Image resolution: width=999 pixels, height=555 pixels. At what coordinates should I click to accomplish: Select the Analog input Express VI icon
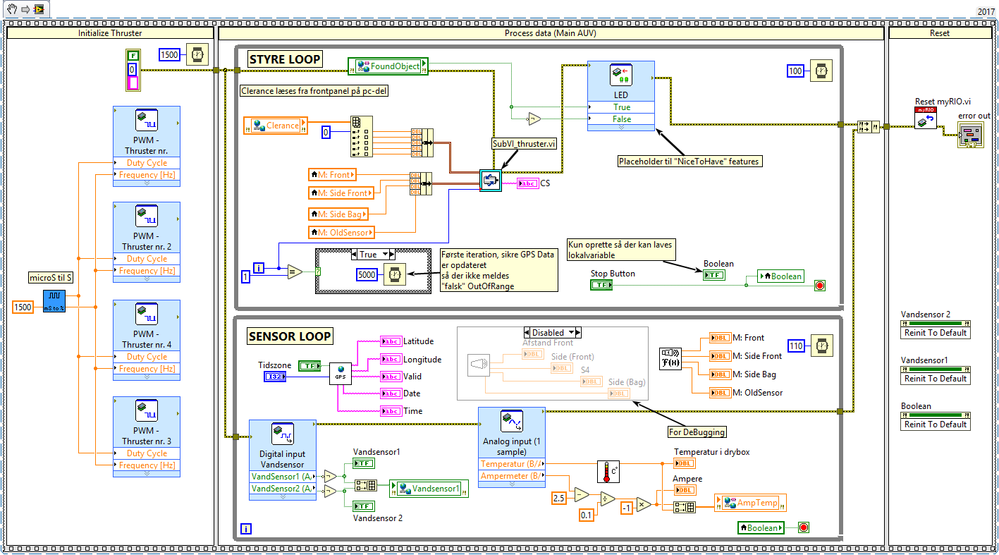[512, 421]
